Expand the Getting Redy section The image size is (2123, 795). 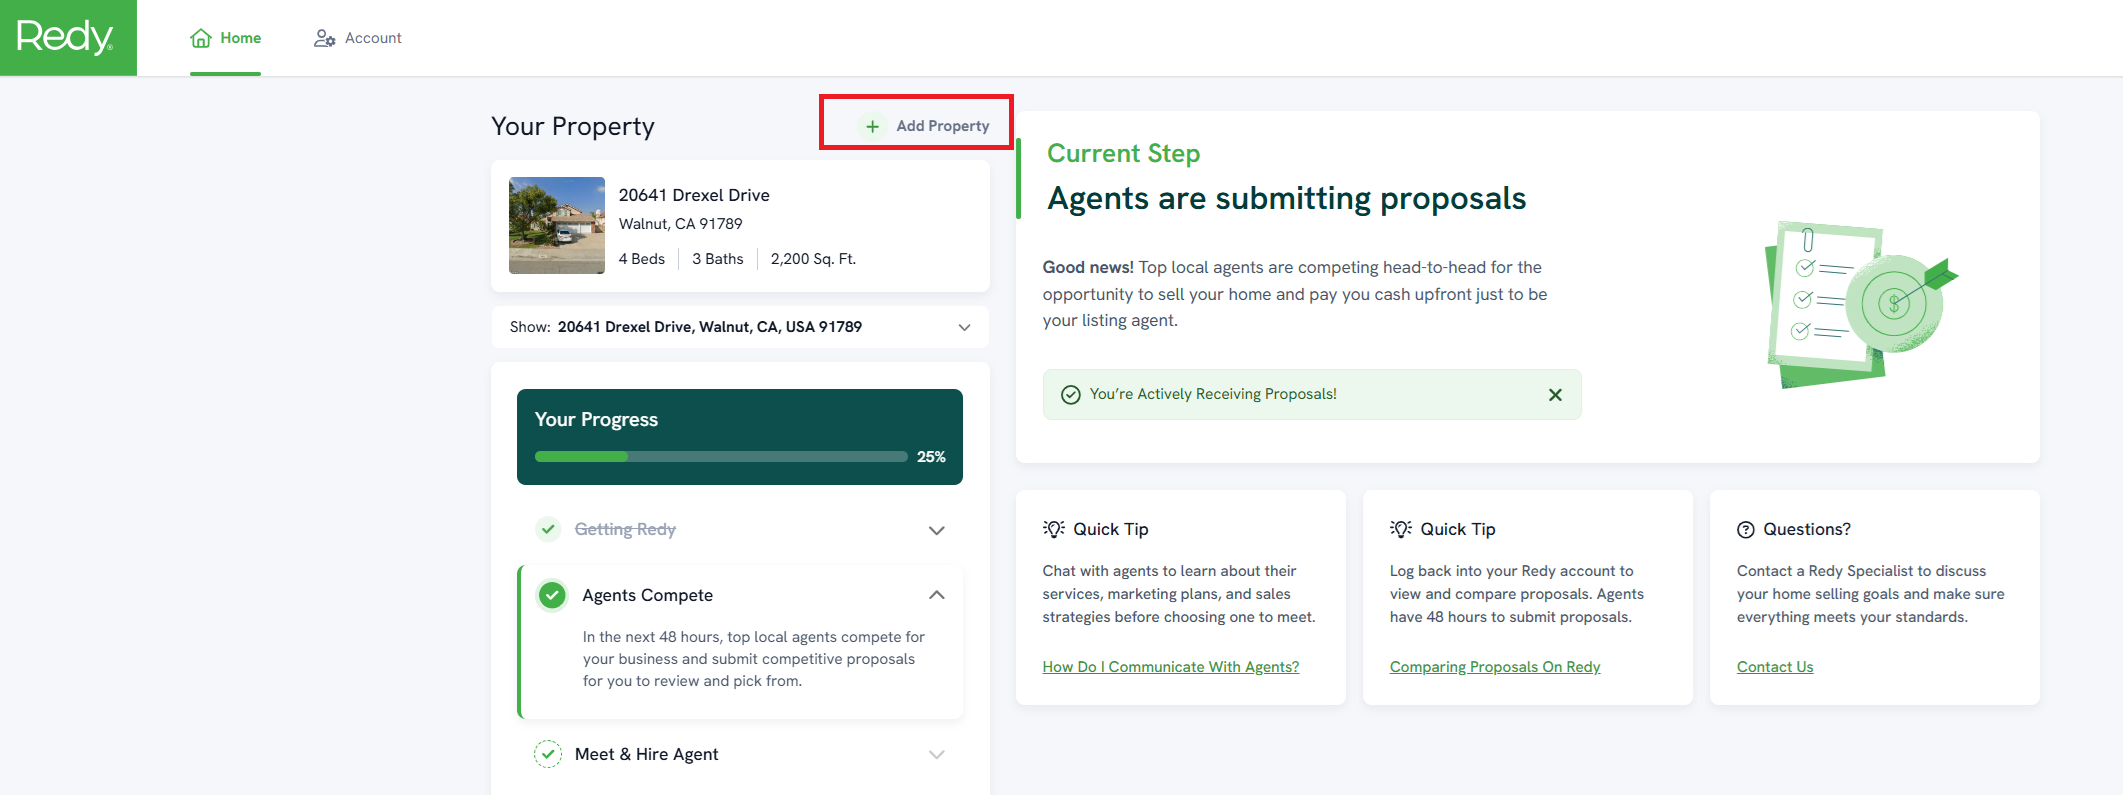click(x=937, y=530)
